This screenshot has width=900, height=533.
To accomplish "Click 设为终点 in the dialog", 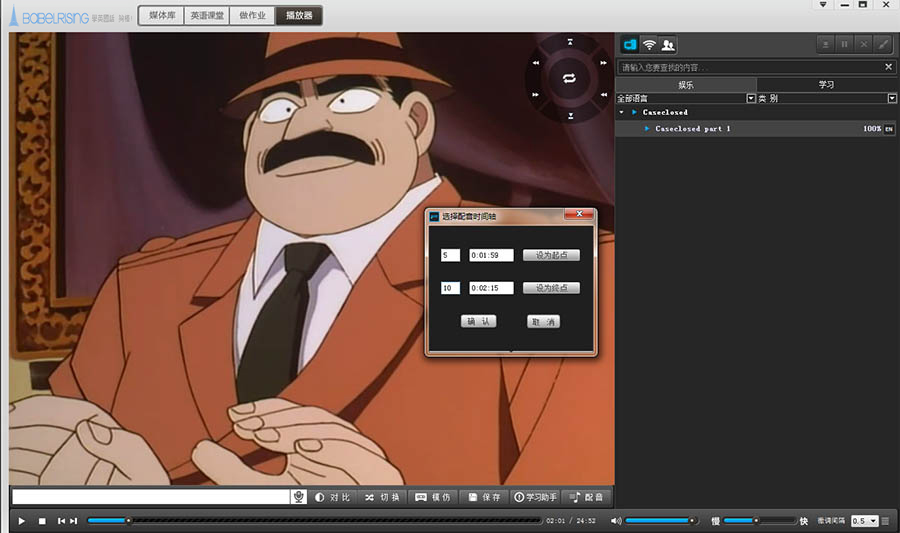I will [551, 288].
